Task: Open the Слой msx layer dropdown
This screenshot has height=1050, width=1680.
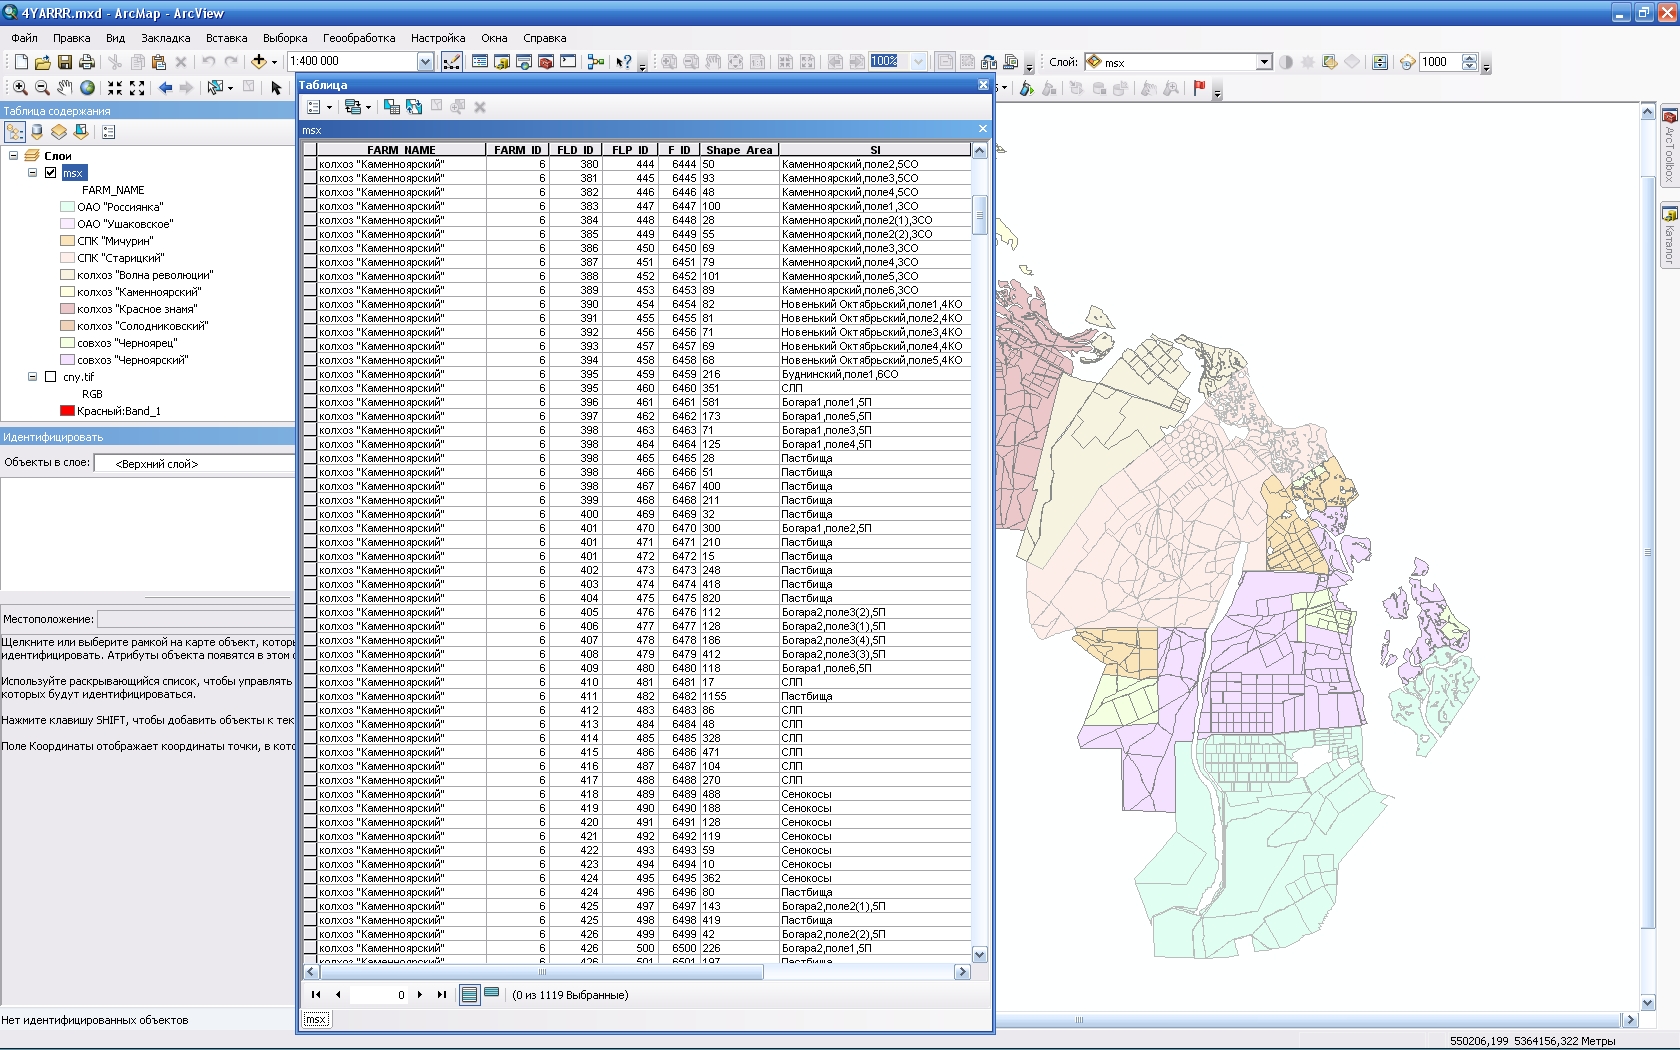Action: click(1264, 62)
